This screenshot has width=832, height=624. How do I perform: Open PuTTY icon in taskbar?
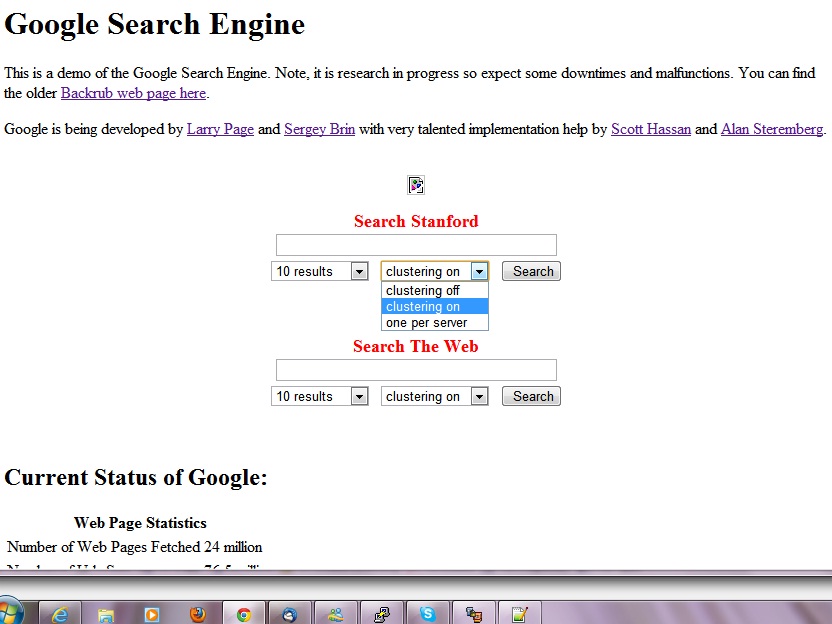381,613
